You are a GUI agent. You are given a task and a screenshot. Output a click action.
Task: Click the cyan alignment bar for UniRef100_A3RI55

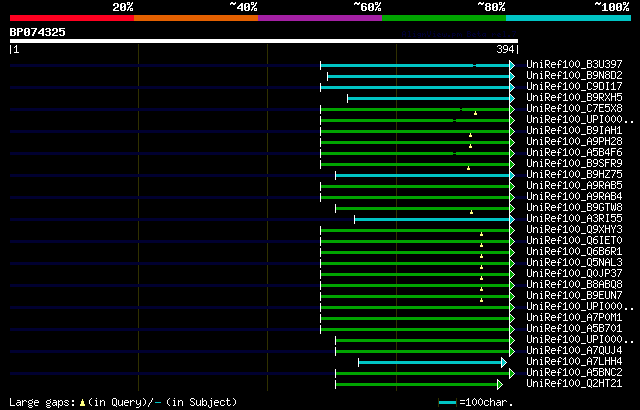pyautogui.click(x=432, y=219)
